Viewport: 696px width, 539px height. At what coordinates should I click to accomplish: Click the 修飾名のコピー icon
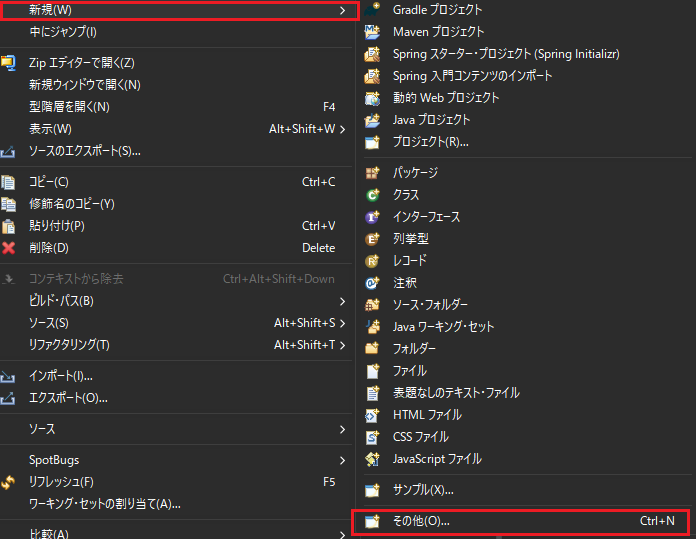8,204
